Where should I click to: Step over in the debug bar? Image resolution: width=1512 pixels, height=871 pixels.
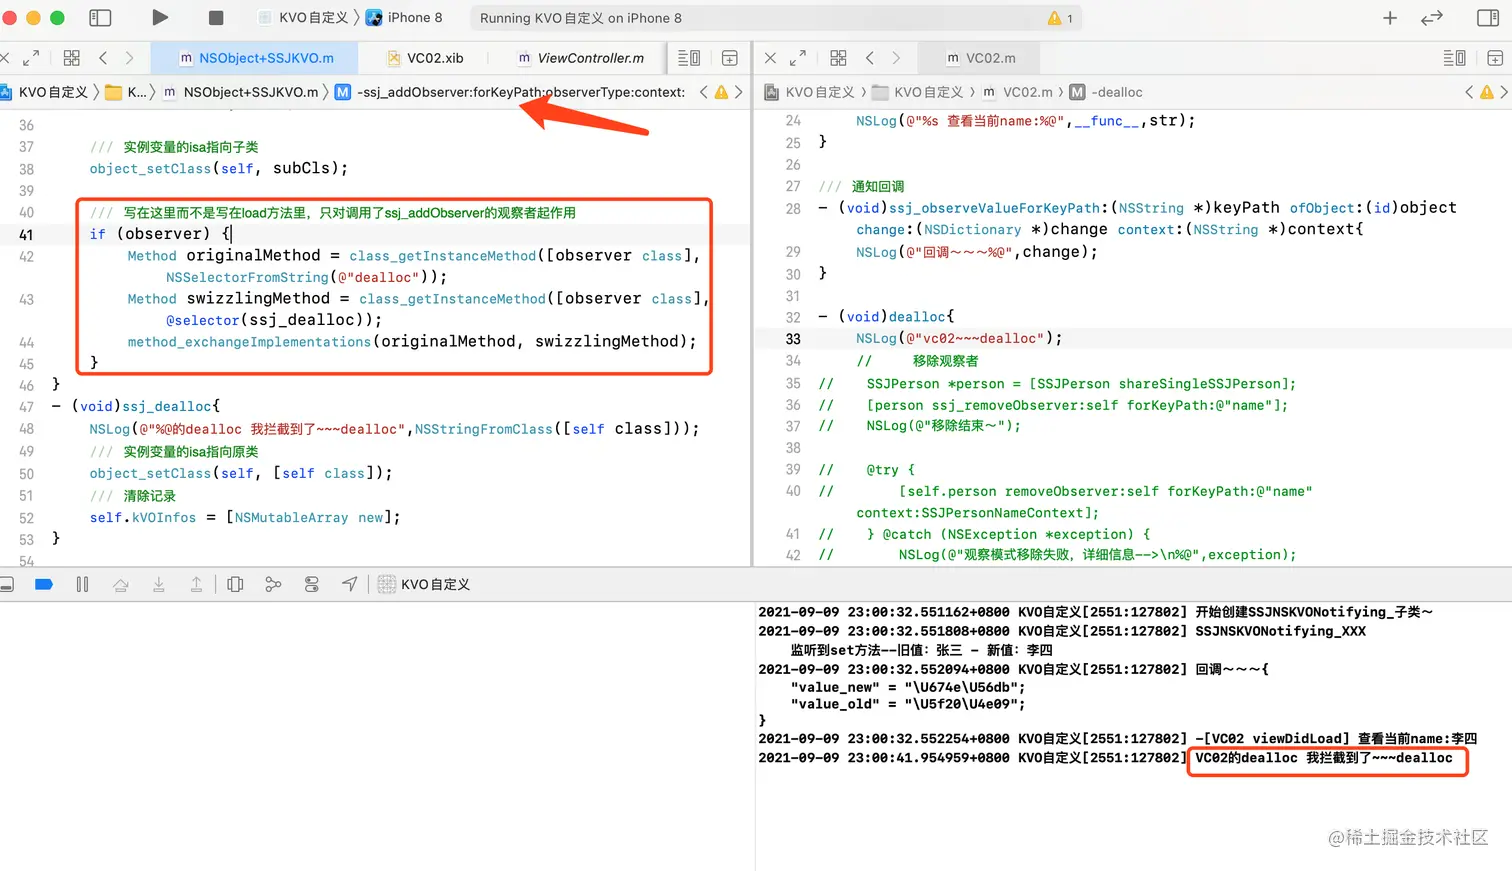[x=121, y=584]
